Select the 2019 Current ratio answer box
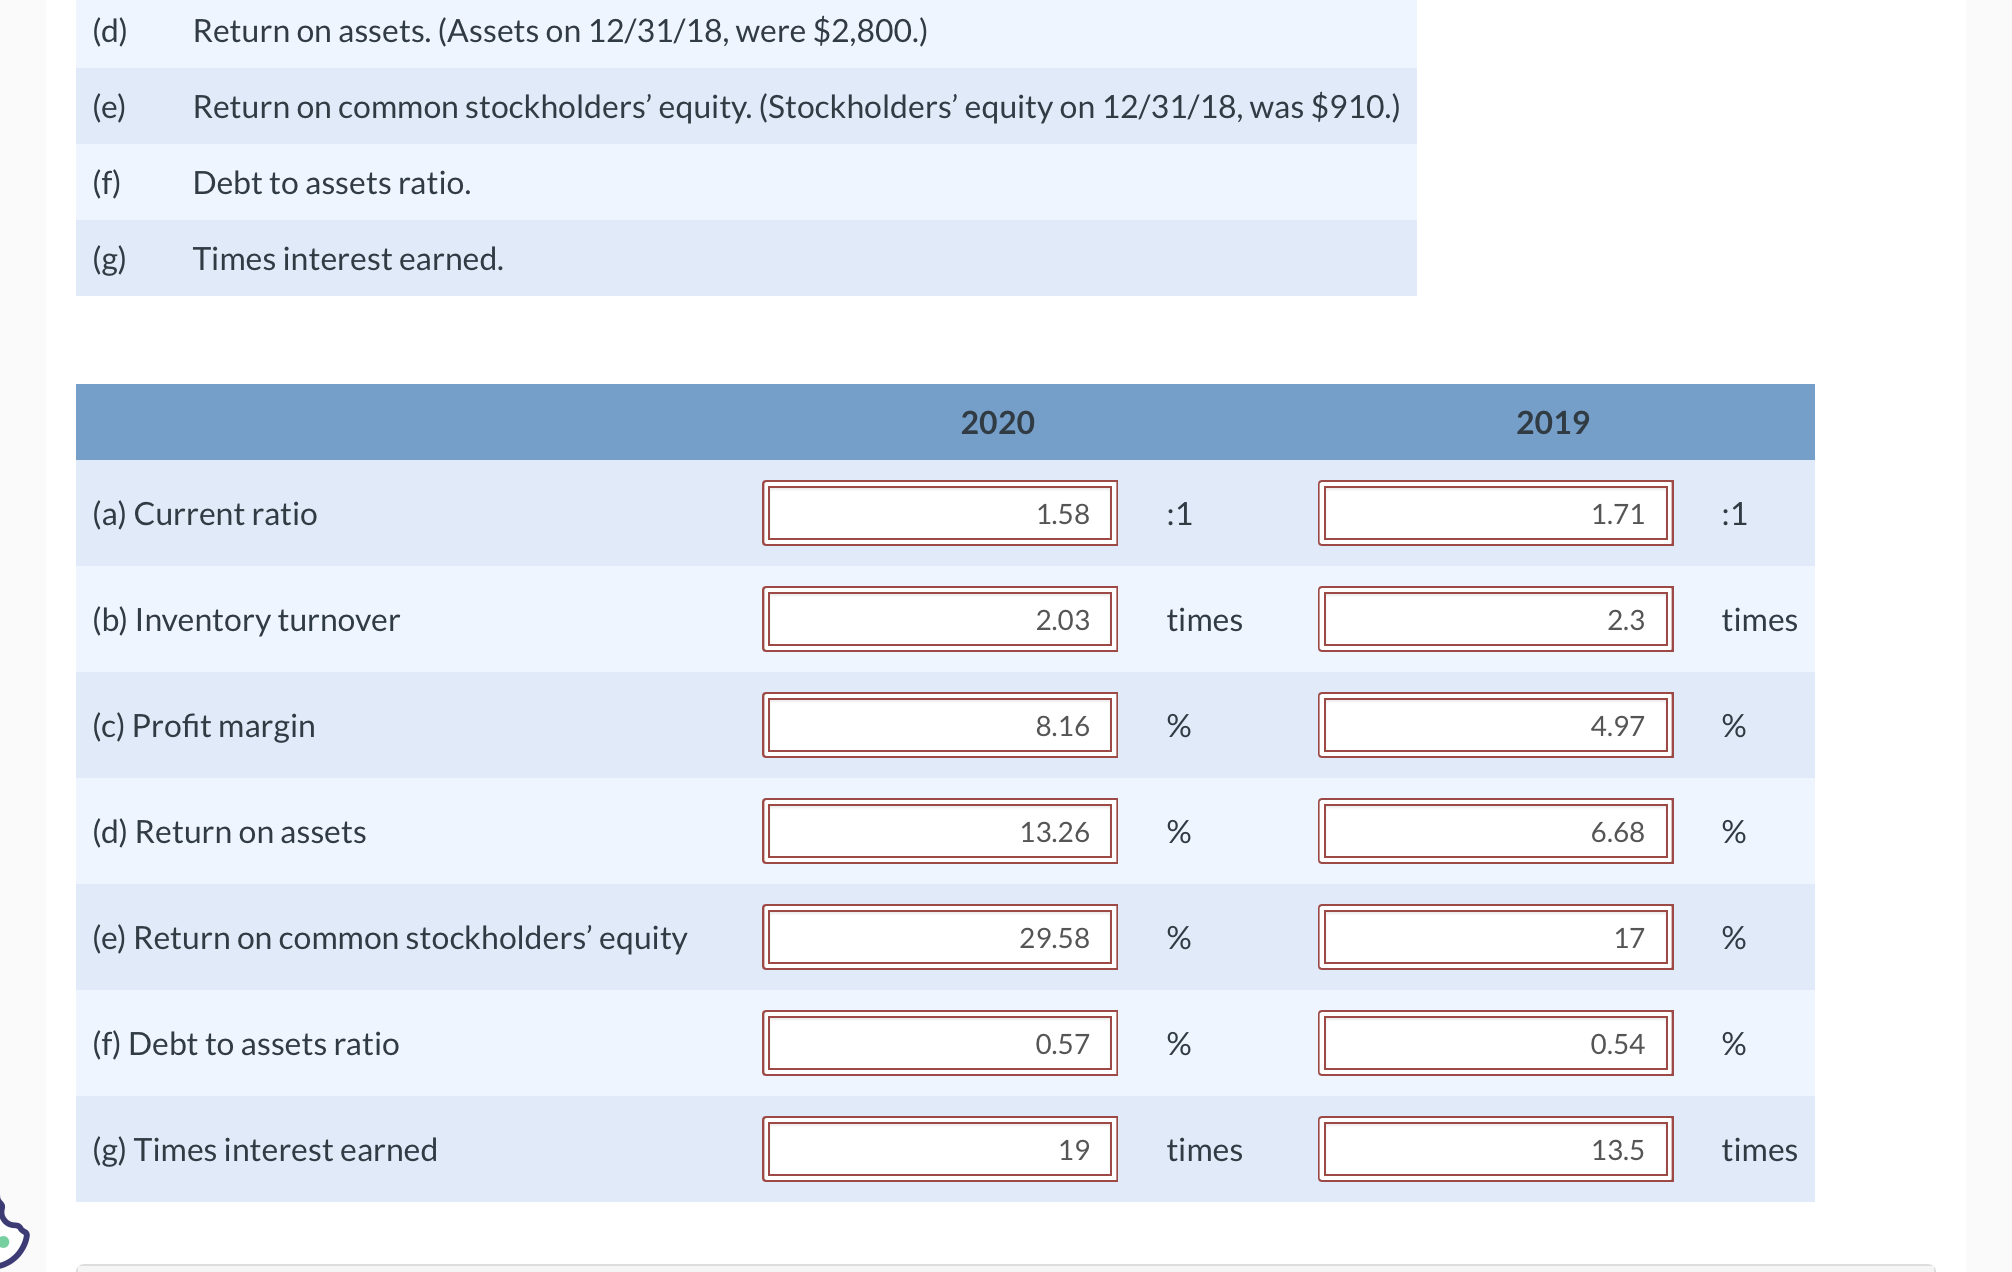Image resolution: width=2012 pixels, height=1272 pixels. click(1494, 514)
